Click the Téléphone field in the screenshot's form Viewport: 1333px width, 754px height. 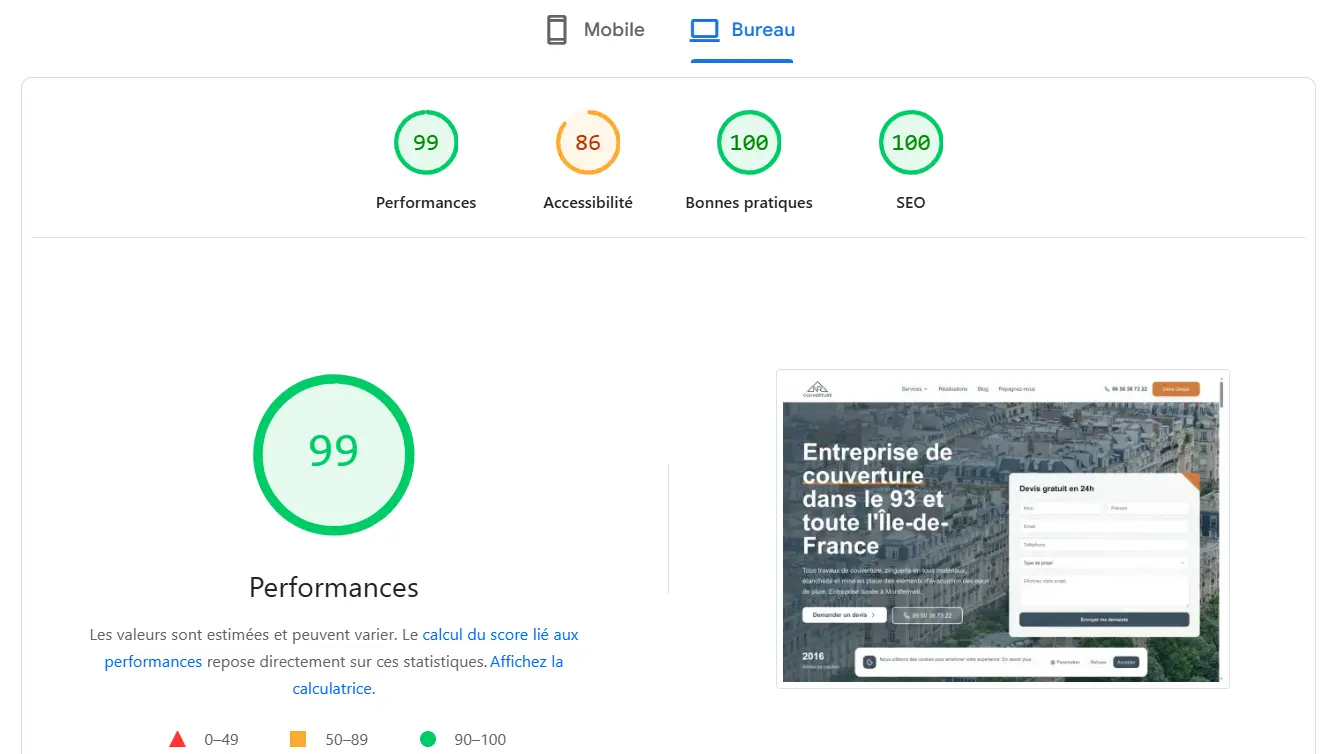pyautogui.click(x=1104, y=545)
